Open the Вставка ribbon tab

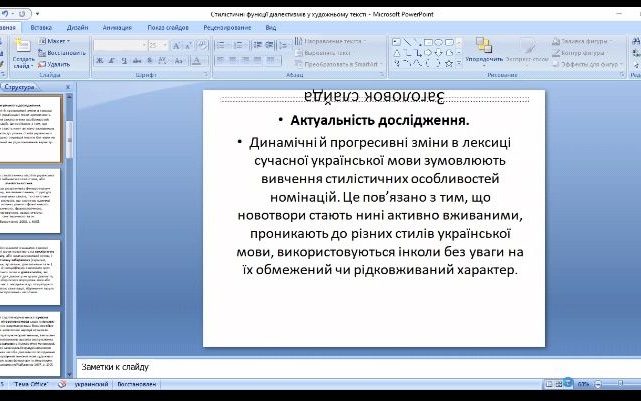tap(41, 29)
